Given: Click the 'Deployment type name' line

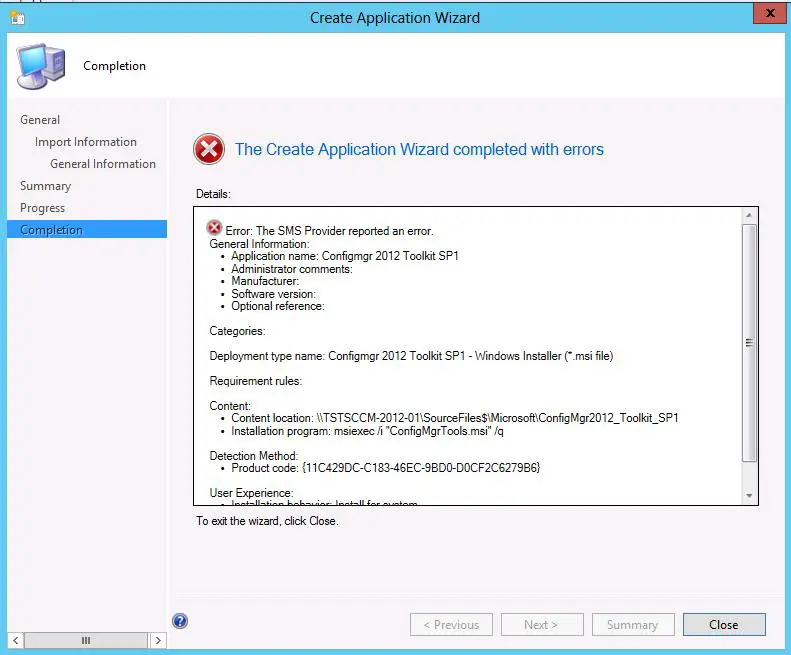Looking at the screenshot, I should coord(411,356).
